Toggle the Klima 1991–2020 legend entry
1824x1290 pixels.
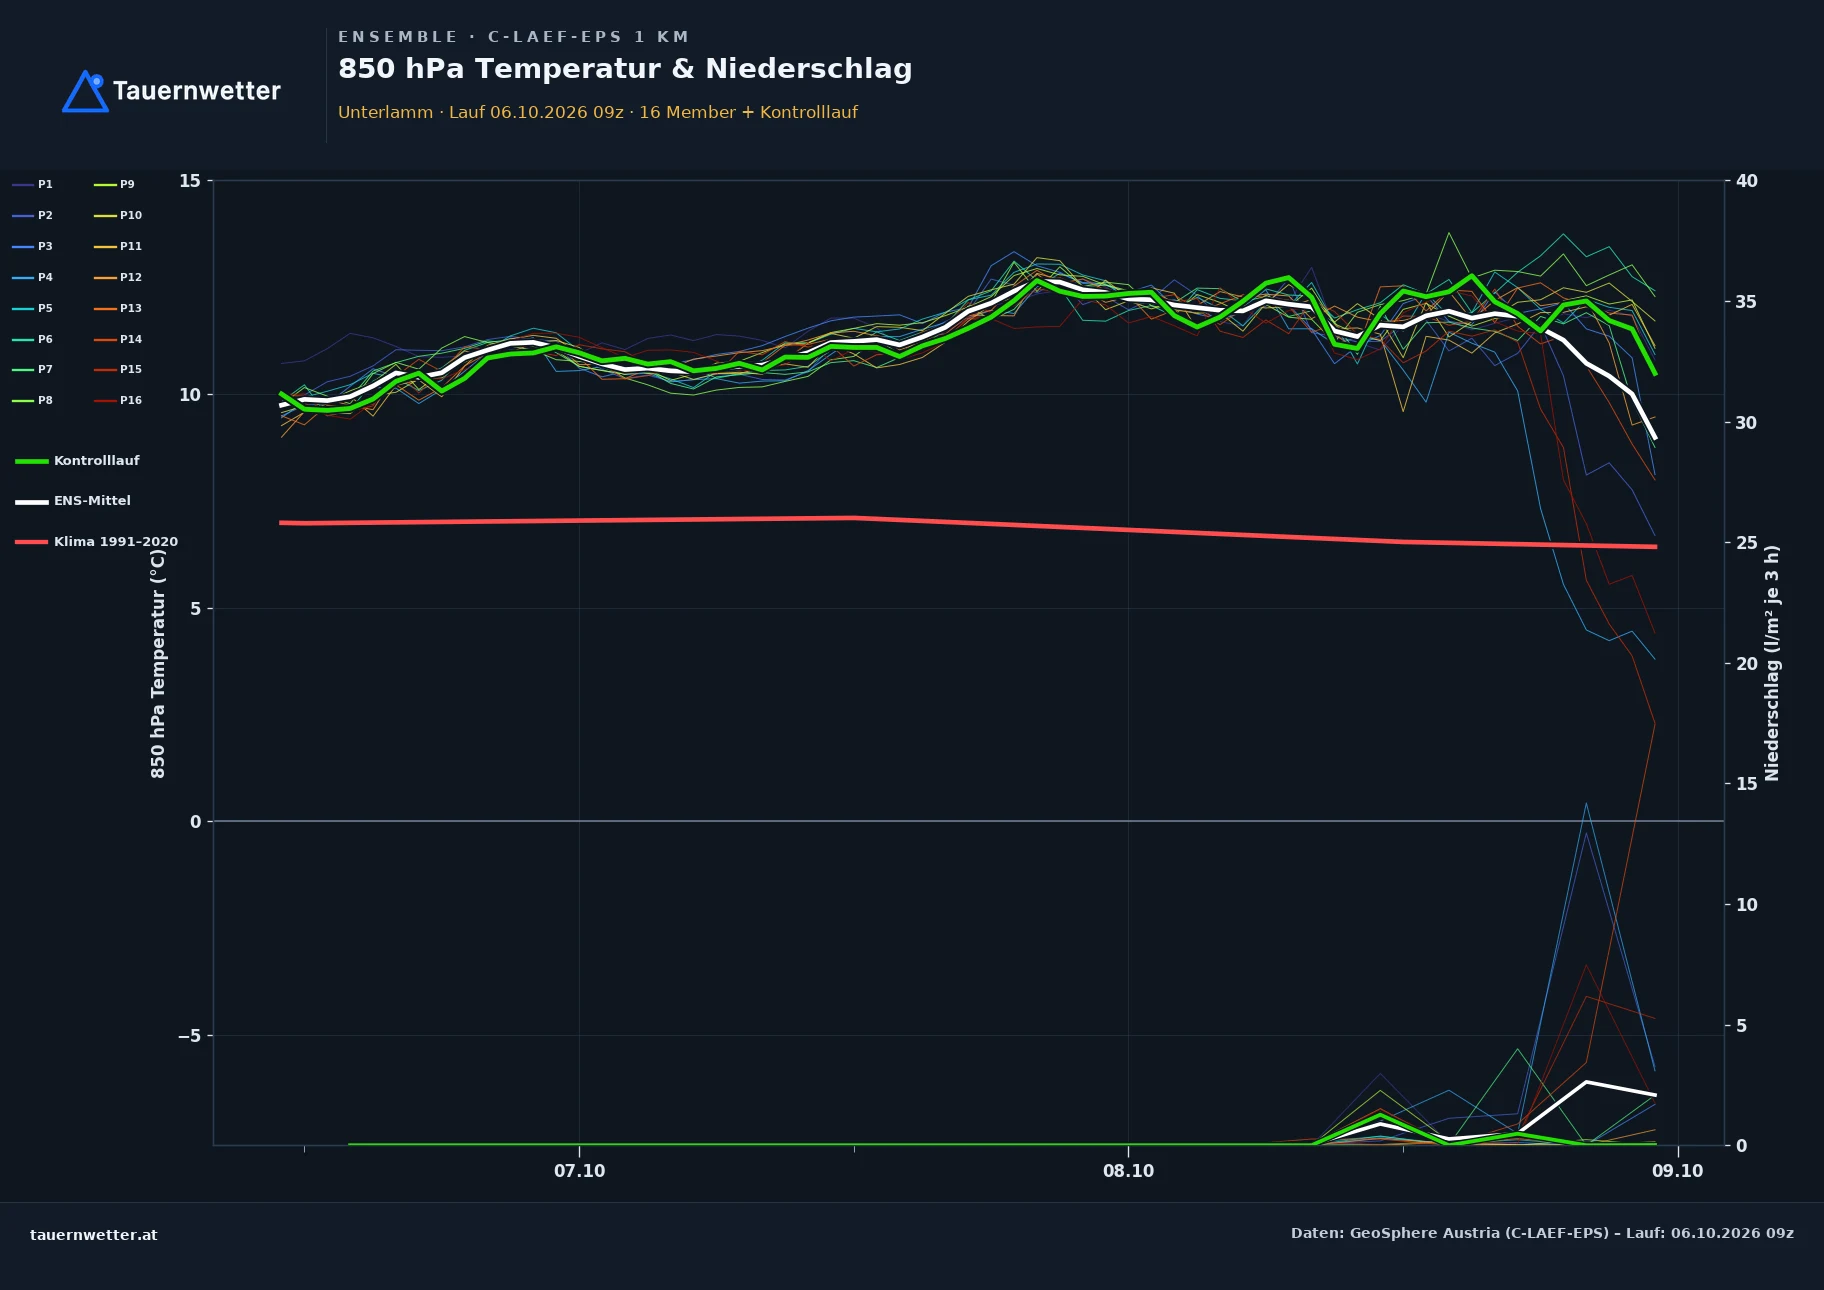(x=96, y=542)
